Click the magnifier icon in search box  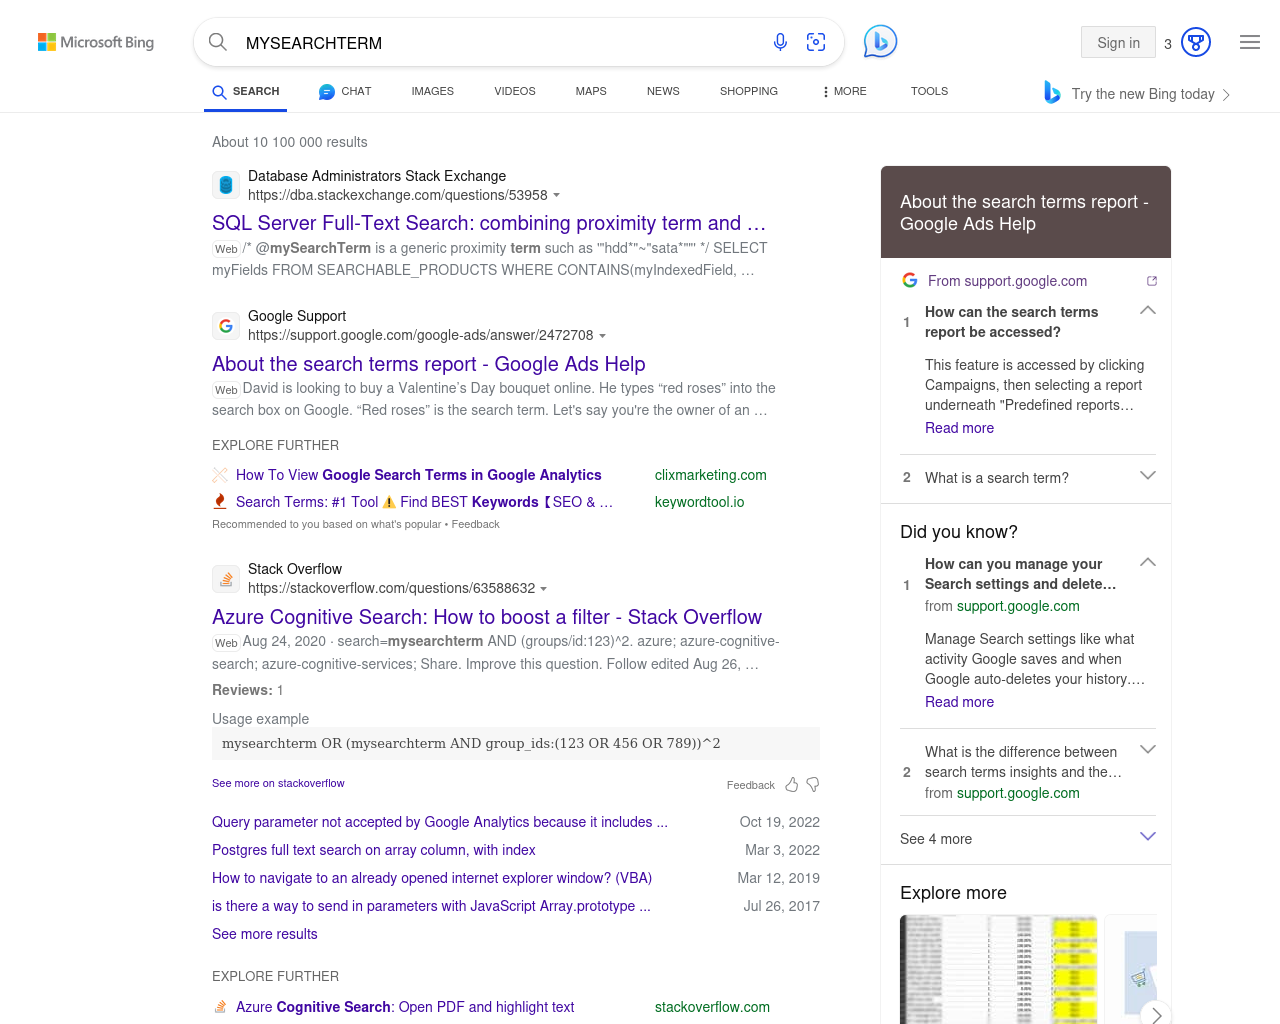[x=218, y=42]
